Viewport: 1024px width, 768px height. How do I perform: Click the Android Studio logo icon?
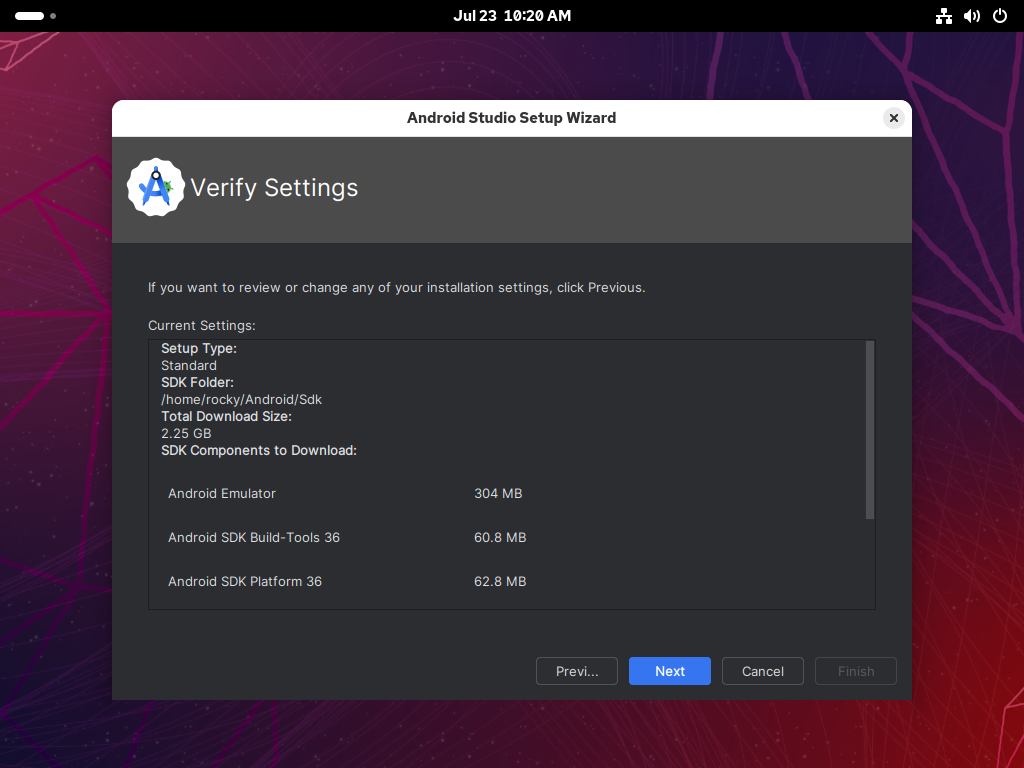click(155, 187)
